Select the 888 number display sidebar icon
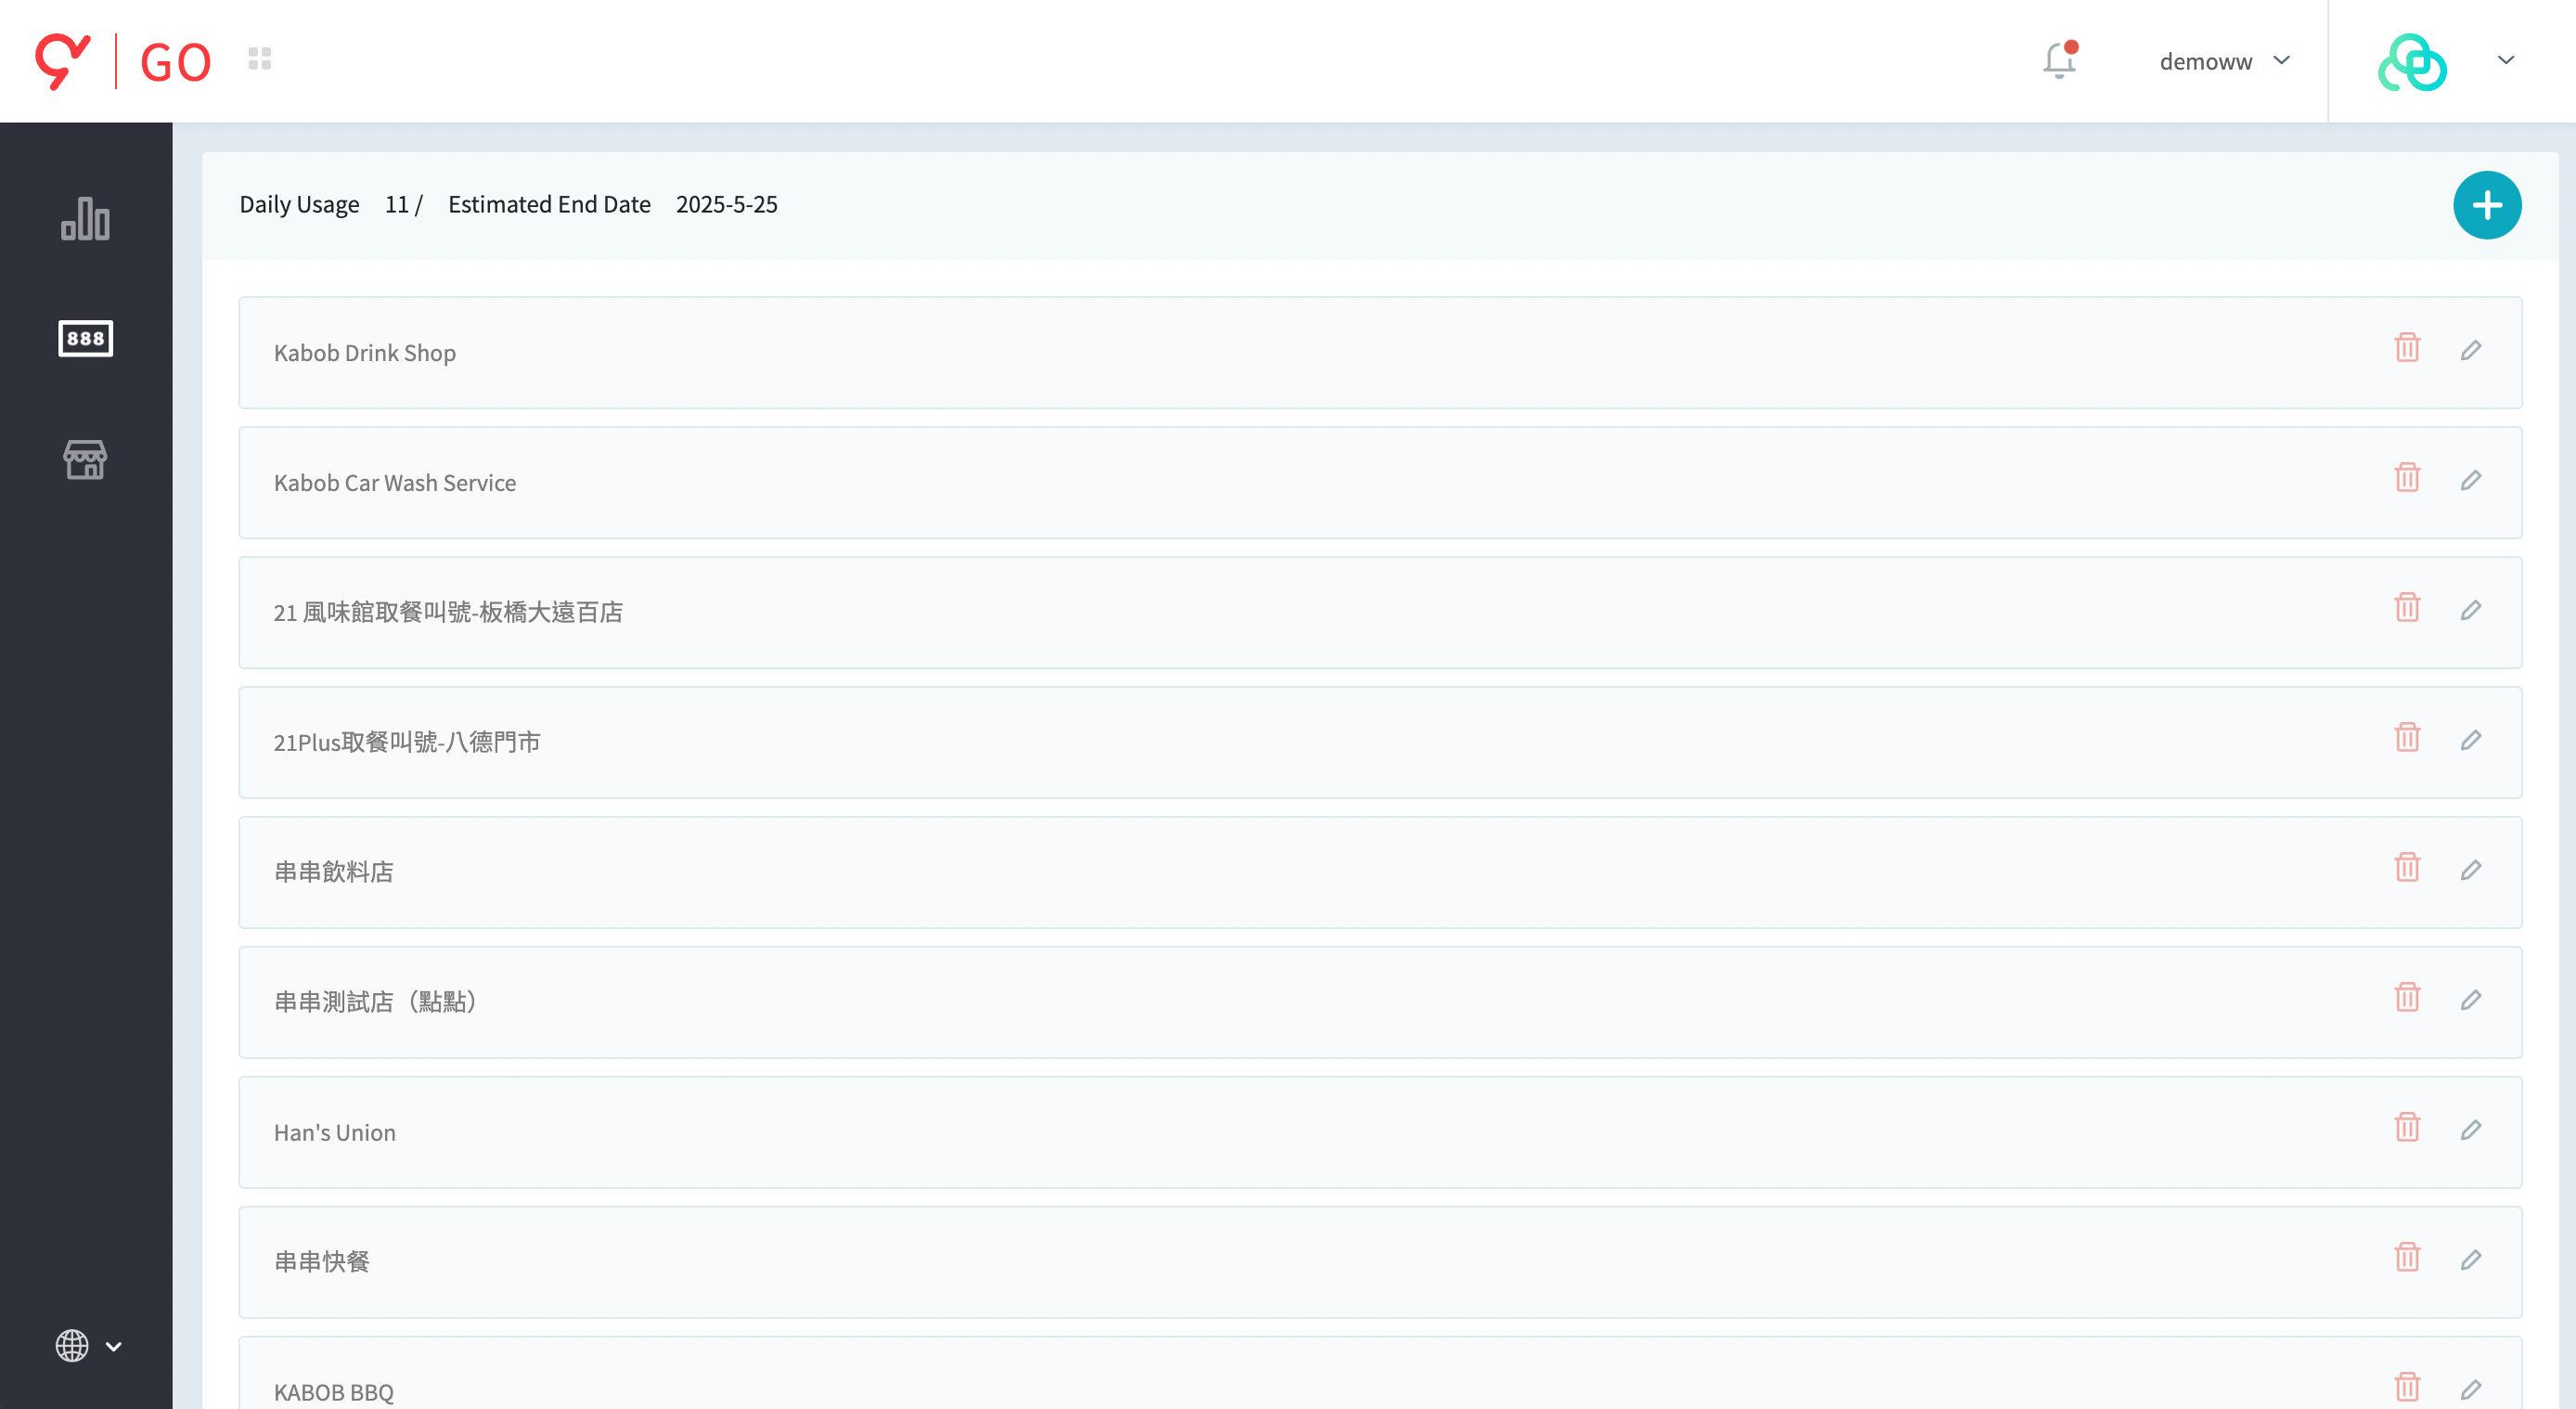The width and height of the screenshot is (2576, 1409). coord(85,338)
